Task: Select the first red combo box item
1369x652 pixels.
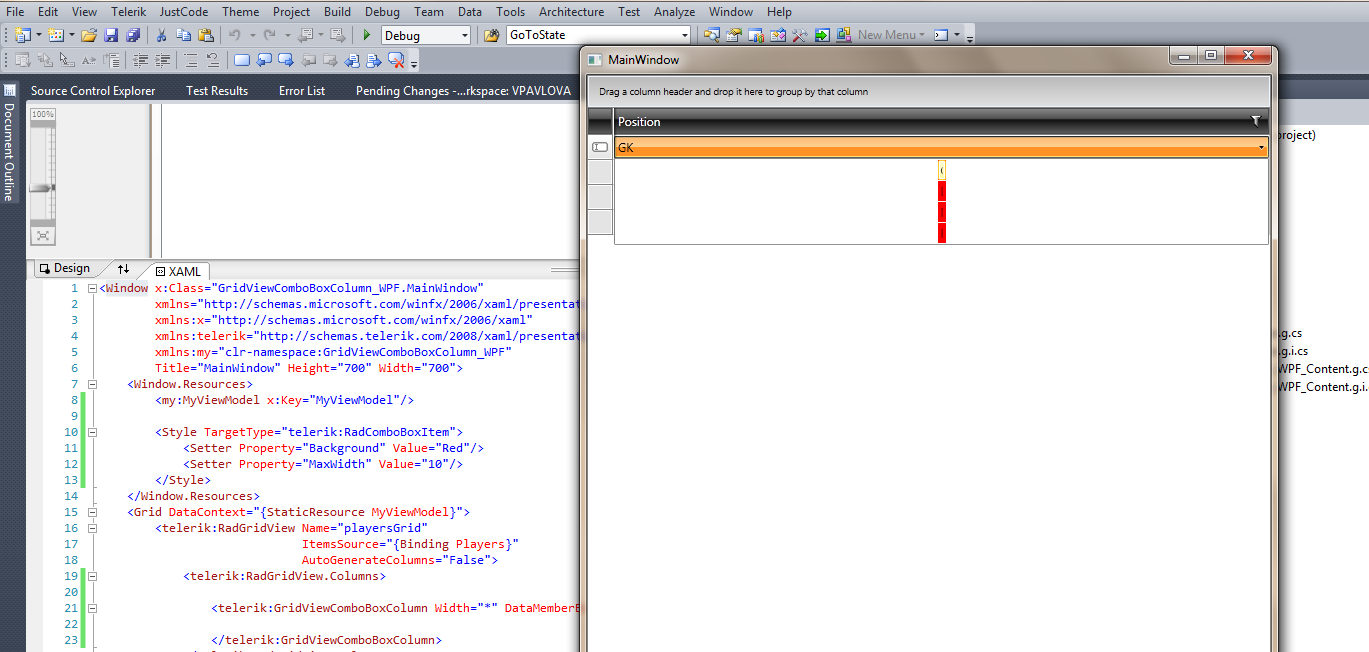Action: point(942,191)
